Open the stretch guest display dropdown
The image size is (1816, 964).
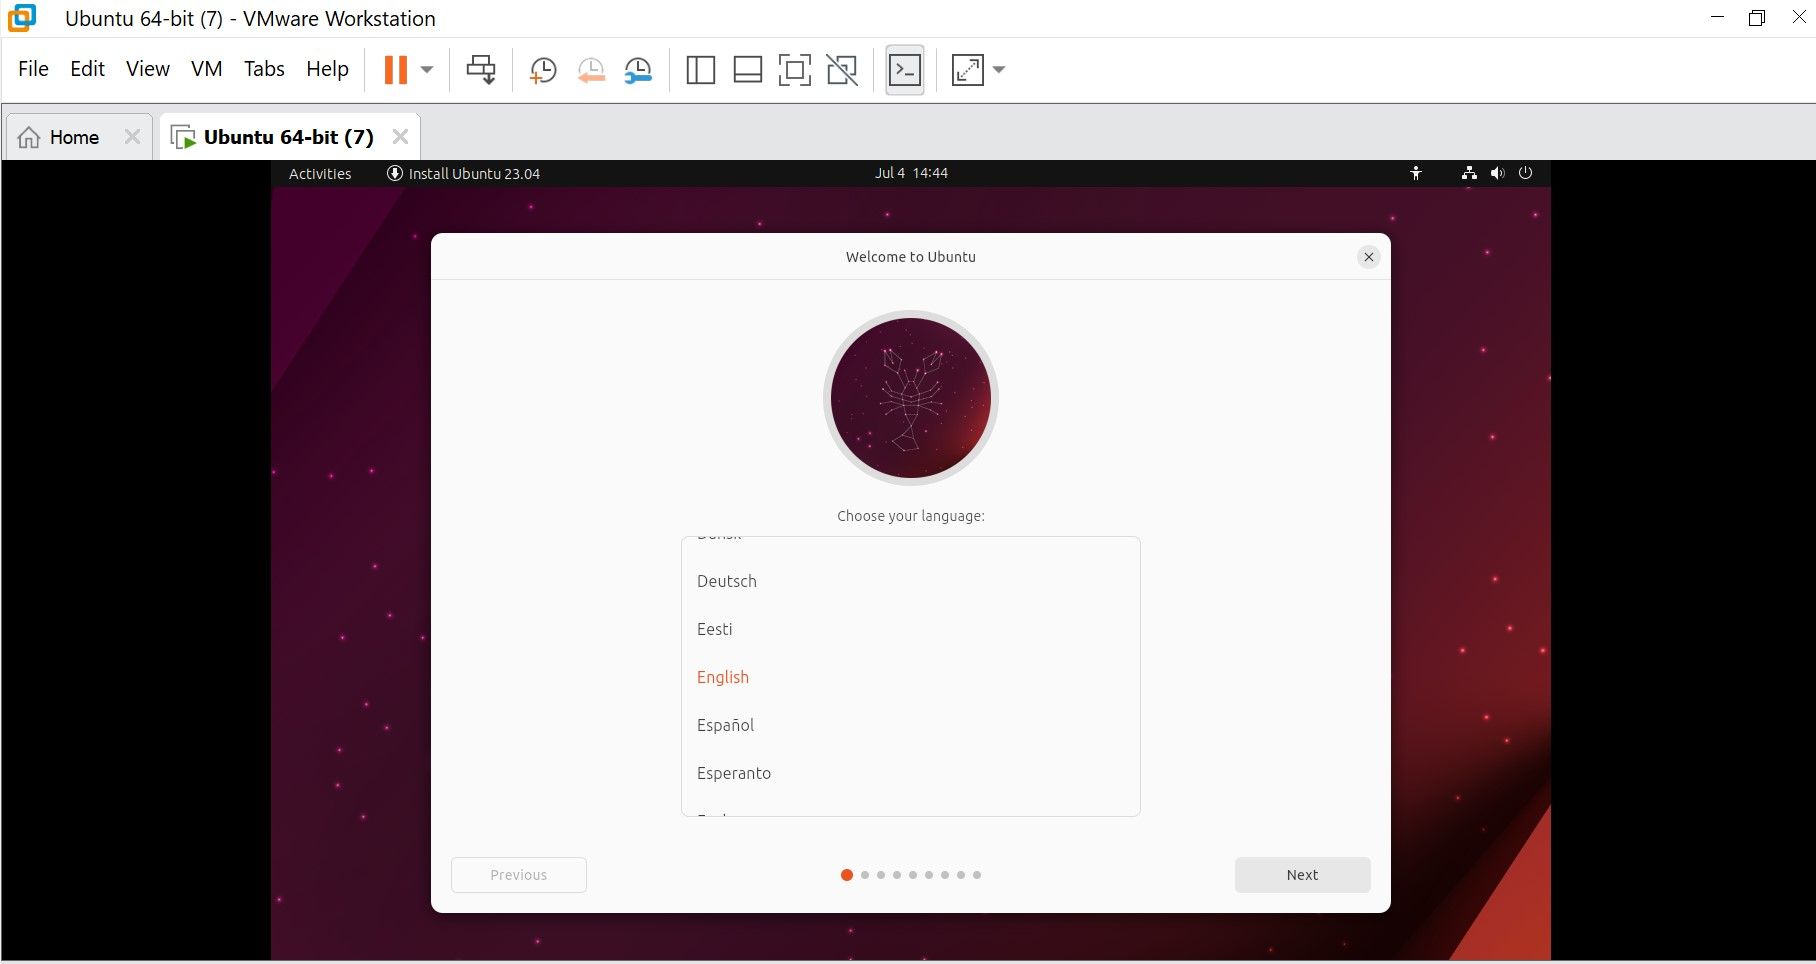pos(999,70)
